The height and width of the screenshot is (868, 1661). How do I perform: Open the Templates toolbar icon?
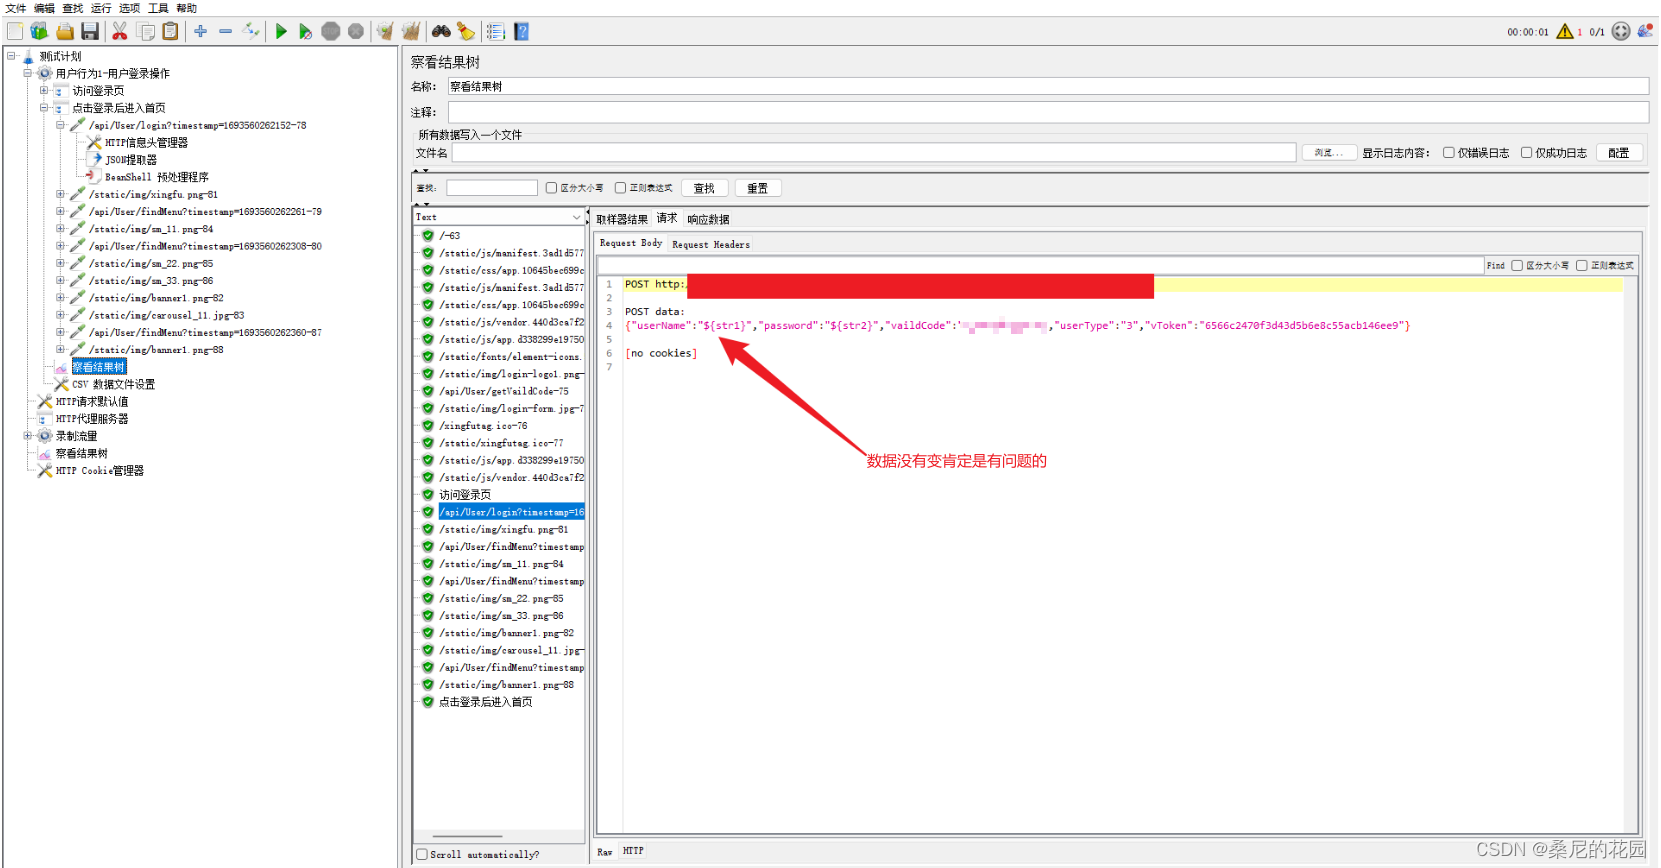point(39,32)
